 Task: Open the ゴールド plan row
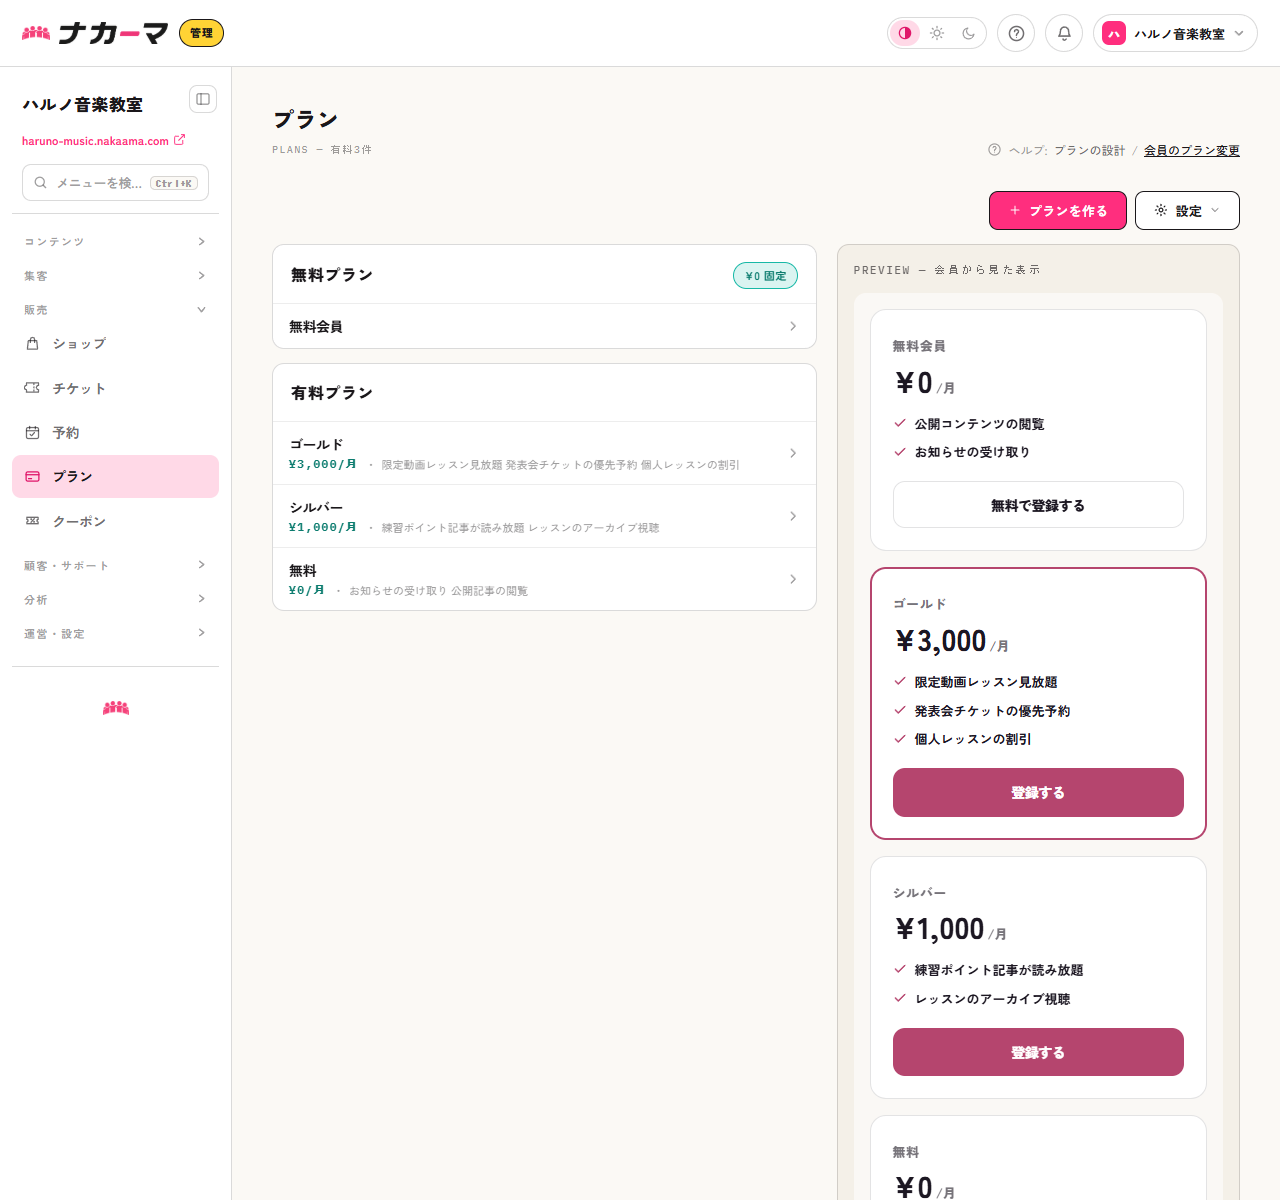coord(544,454)
